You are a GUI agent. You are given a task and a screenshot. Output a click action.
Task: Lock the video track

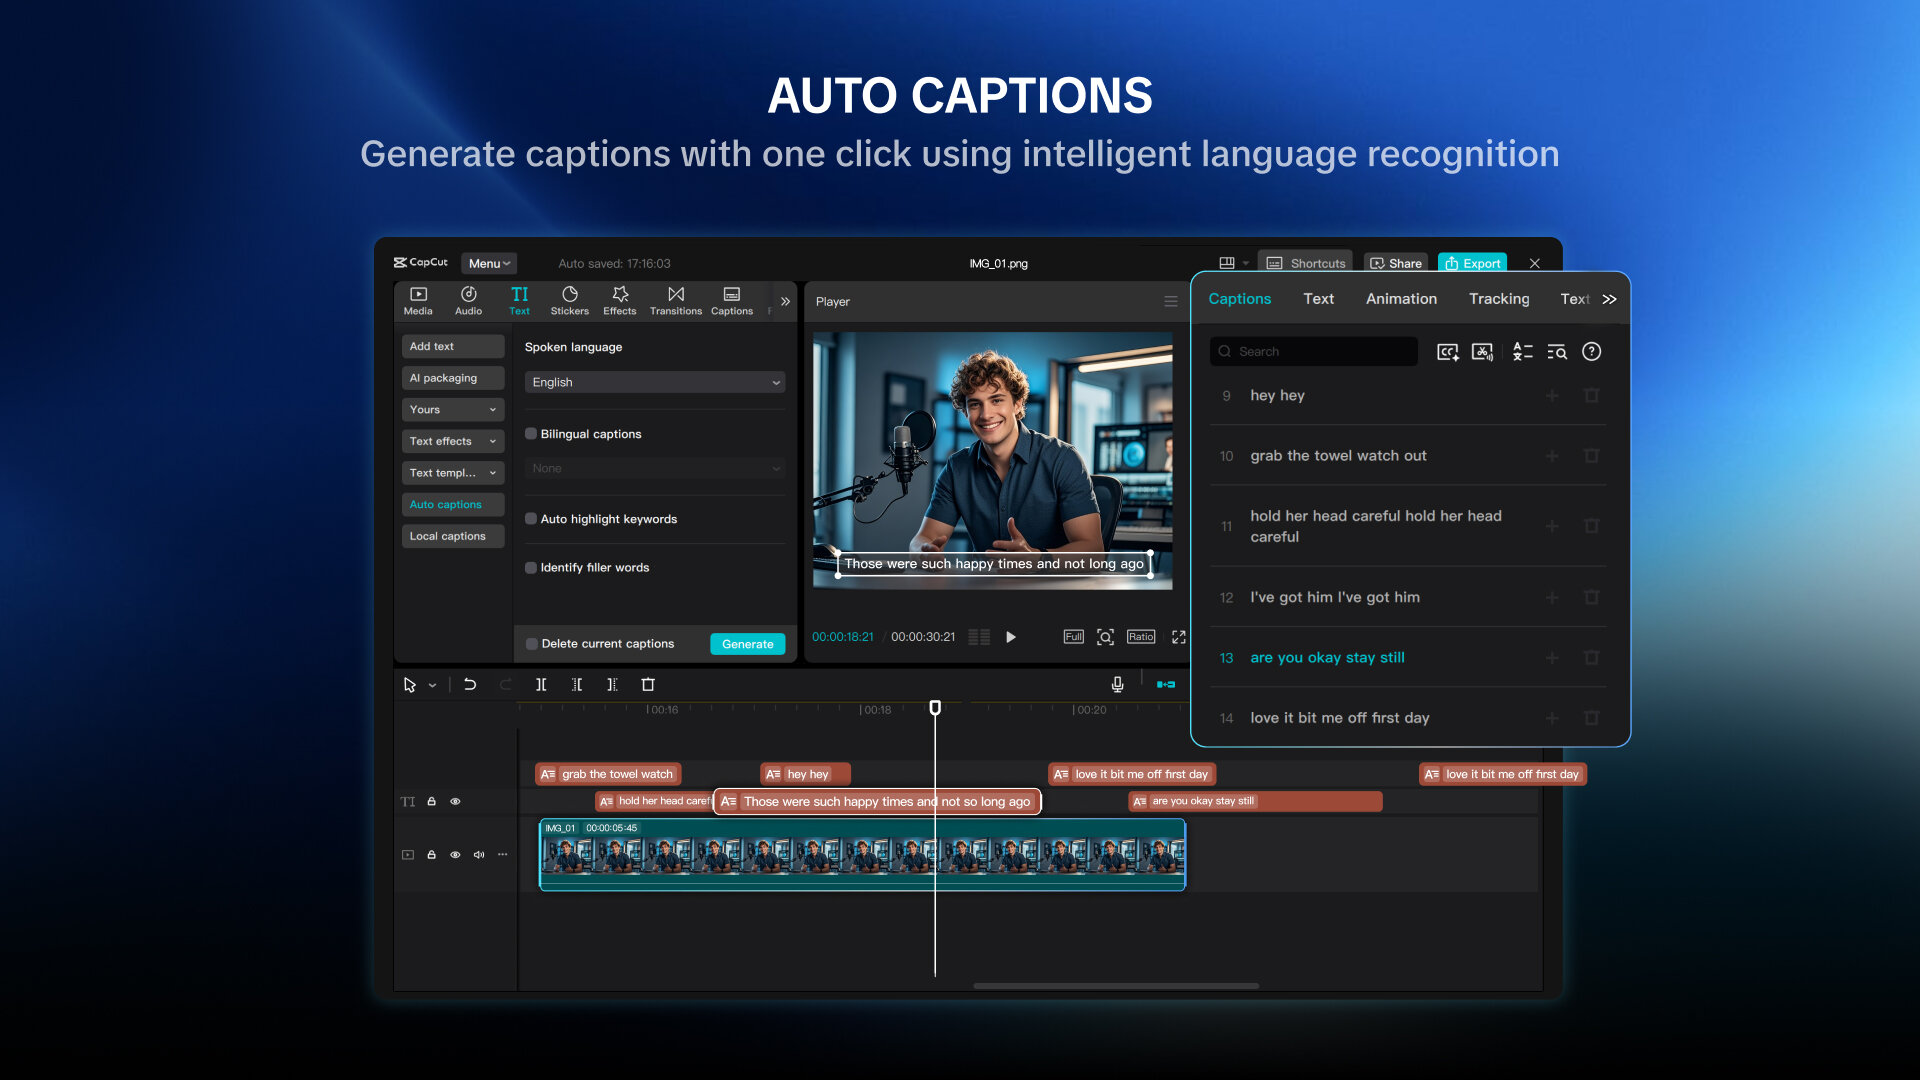[x=432, y=855]
